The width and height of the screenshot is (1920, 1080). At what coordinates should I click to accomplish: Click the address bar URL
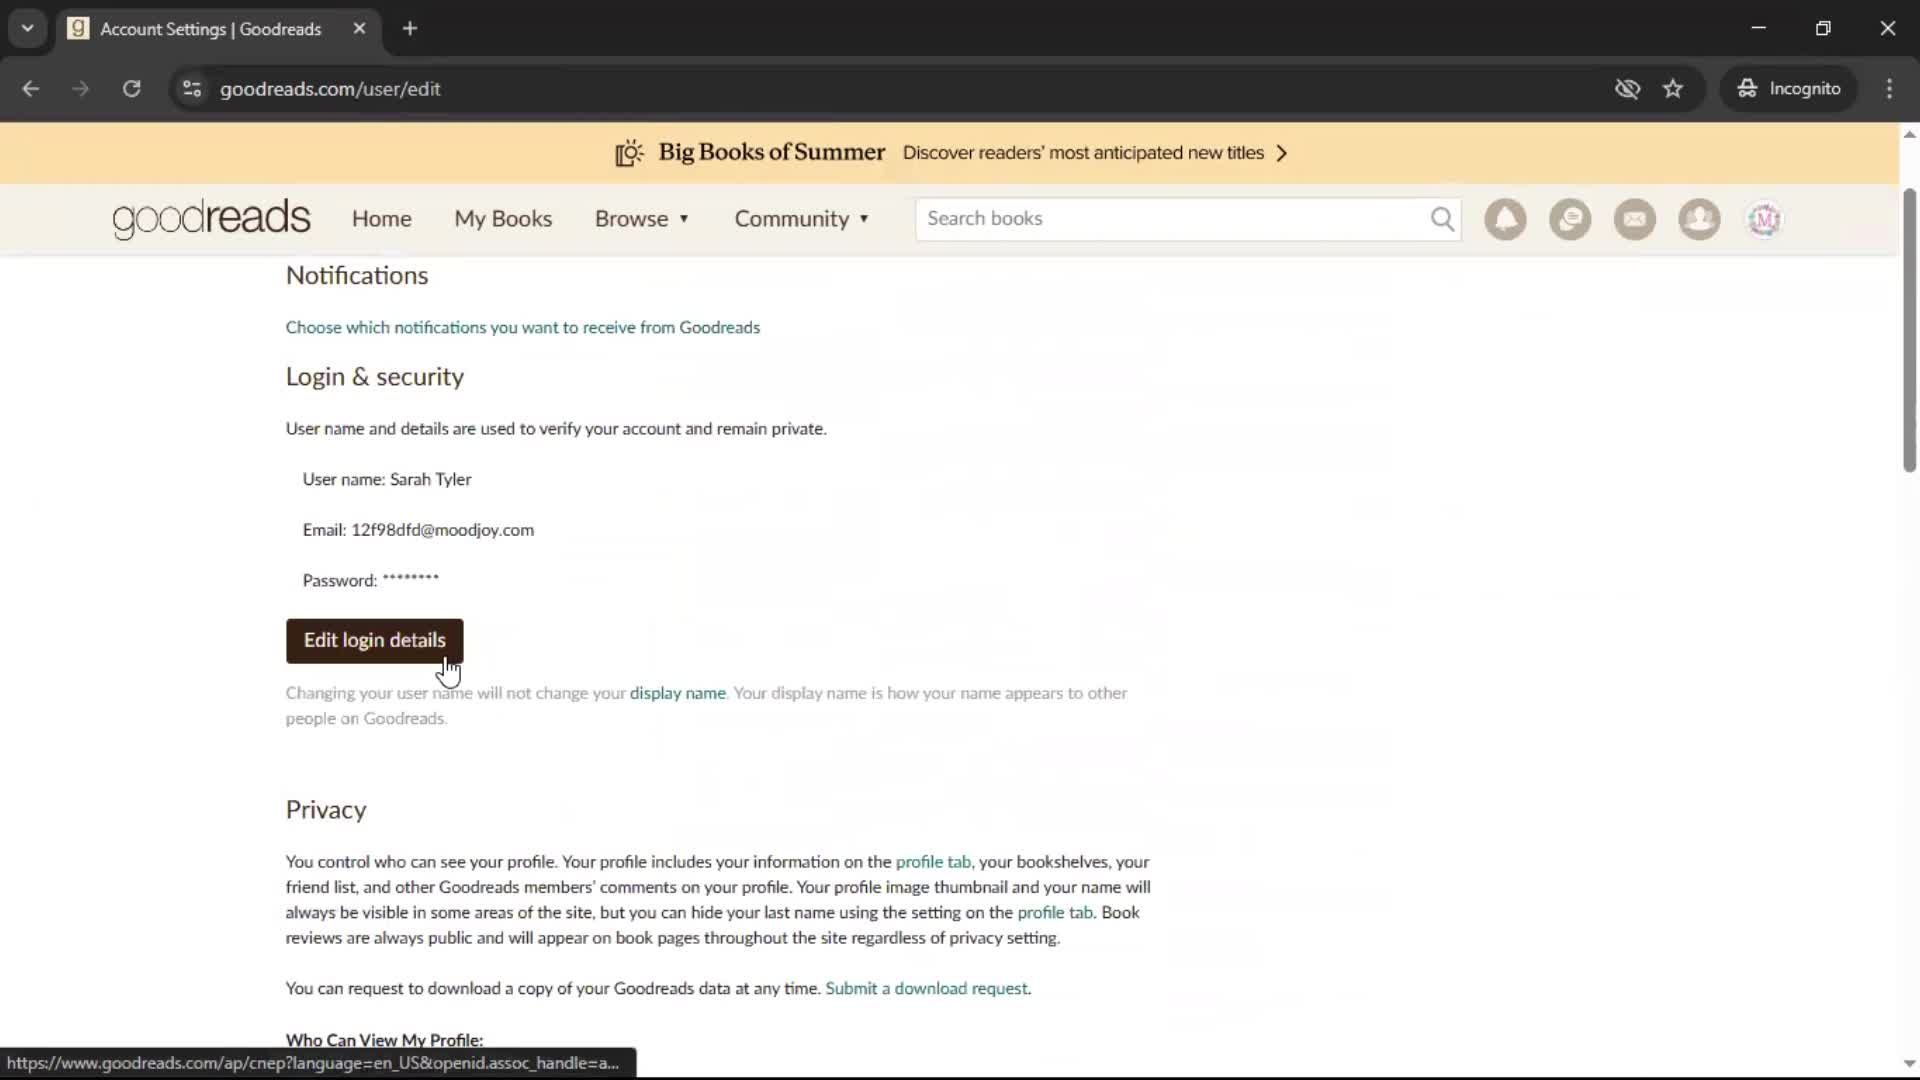330,89
